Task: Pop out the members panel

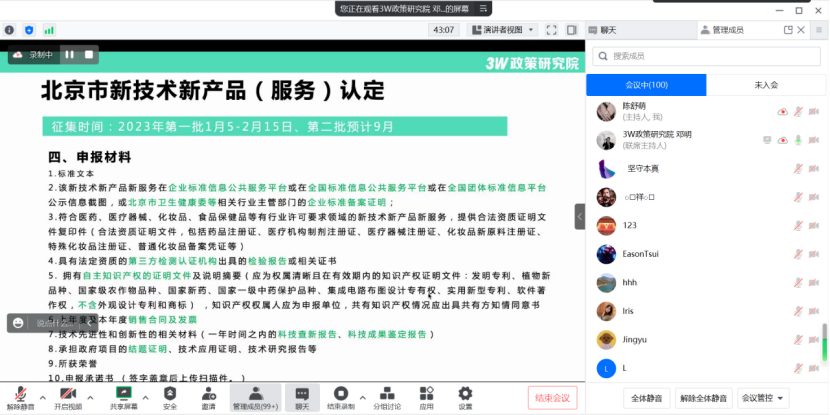Action: click(788, 30)
